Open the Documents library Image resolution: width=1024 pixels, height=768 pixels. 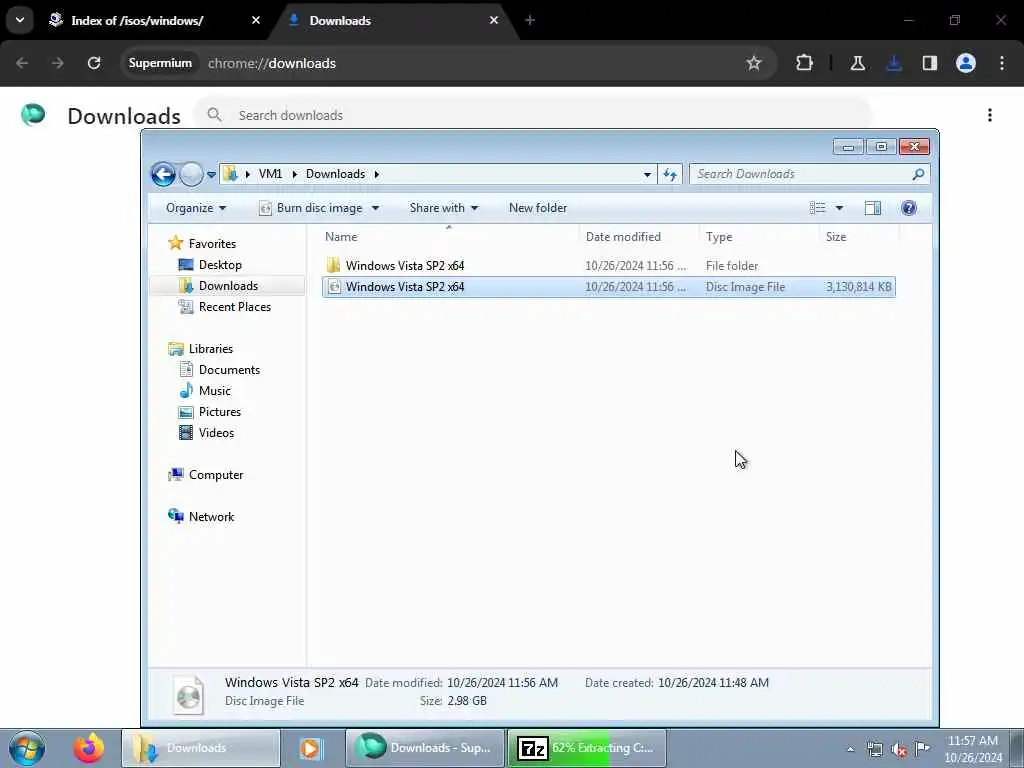[x=229, y=370]
